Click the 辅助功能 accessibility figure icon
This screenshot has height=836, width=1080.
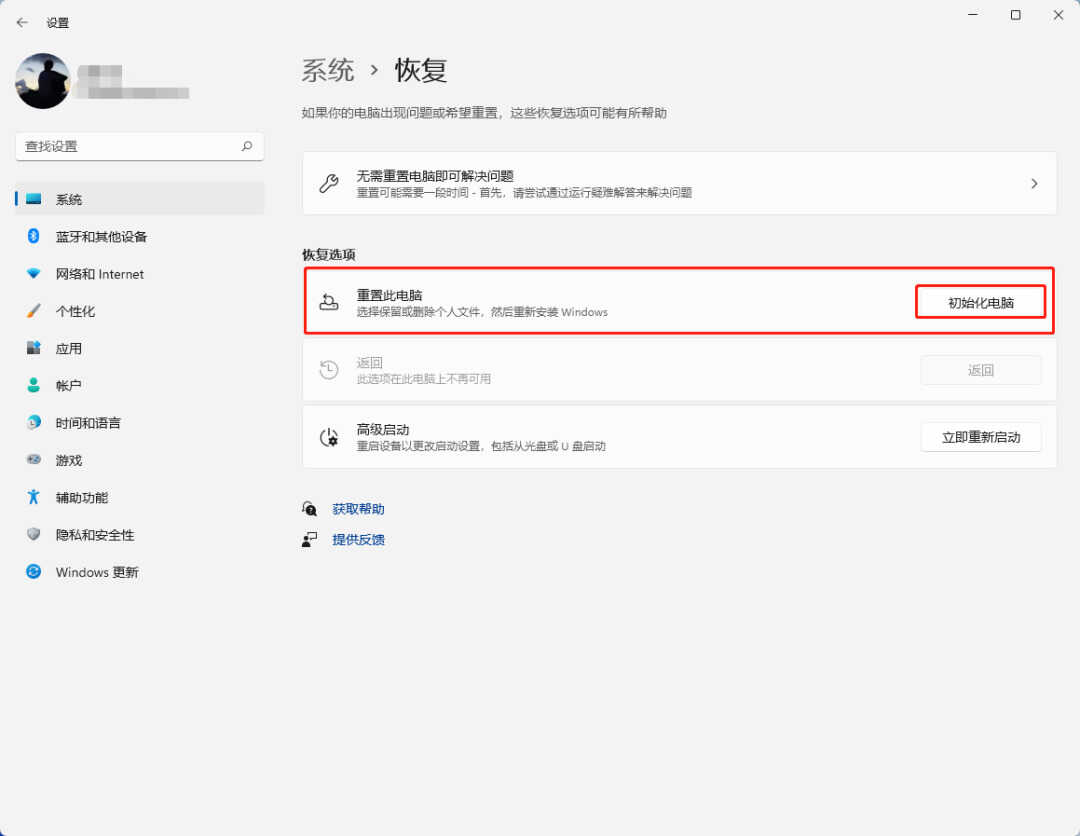(x=33, y=497)
